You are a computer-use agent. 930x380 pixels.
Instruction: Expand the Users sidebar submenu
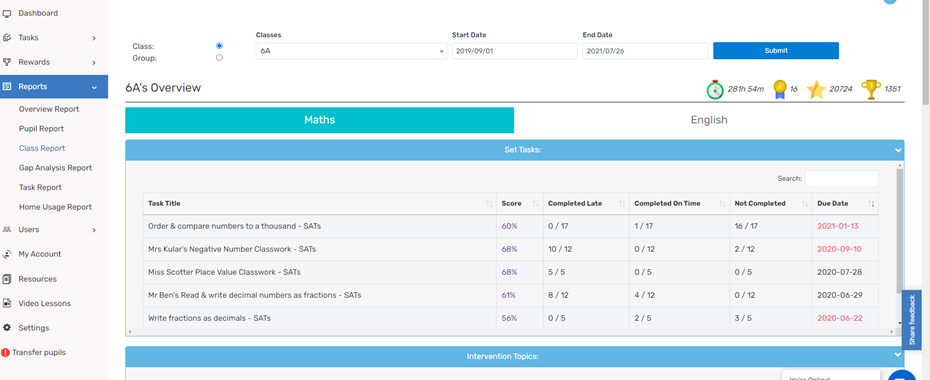point(94,230)
